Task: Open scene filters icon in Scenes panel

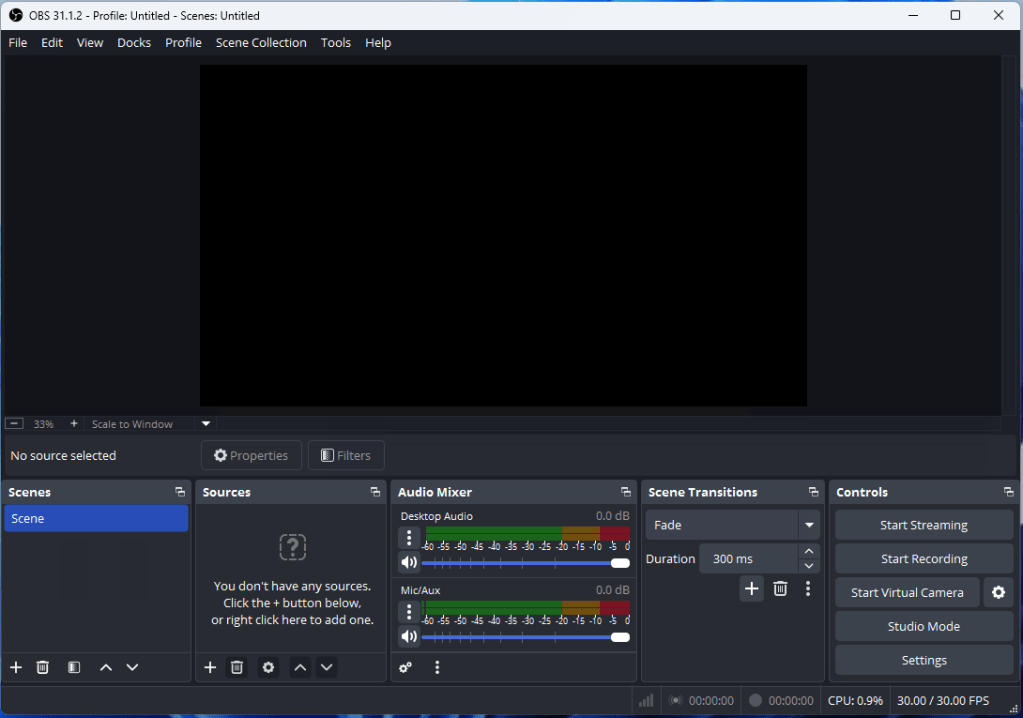Action: (x=74, y=667)
